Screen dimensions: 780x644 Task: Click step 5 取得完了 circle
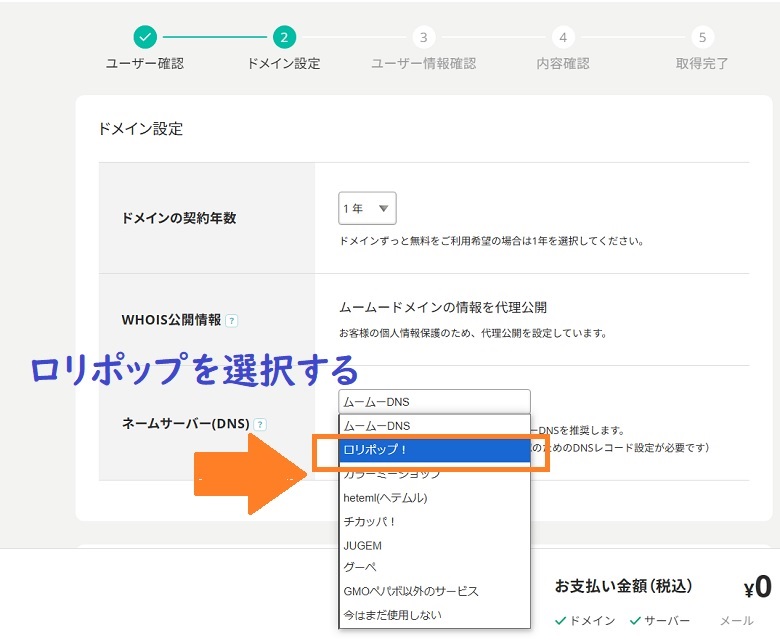click(702, 37)
